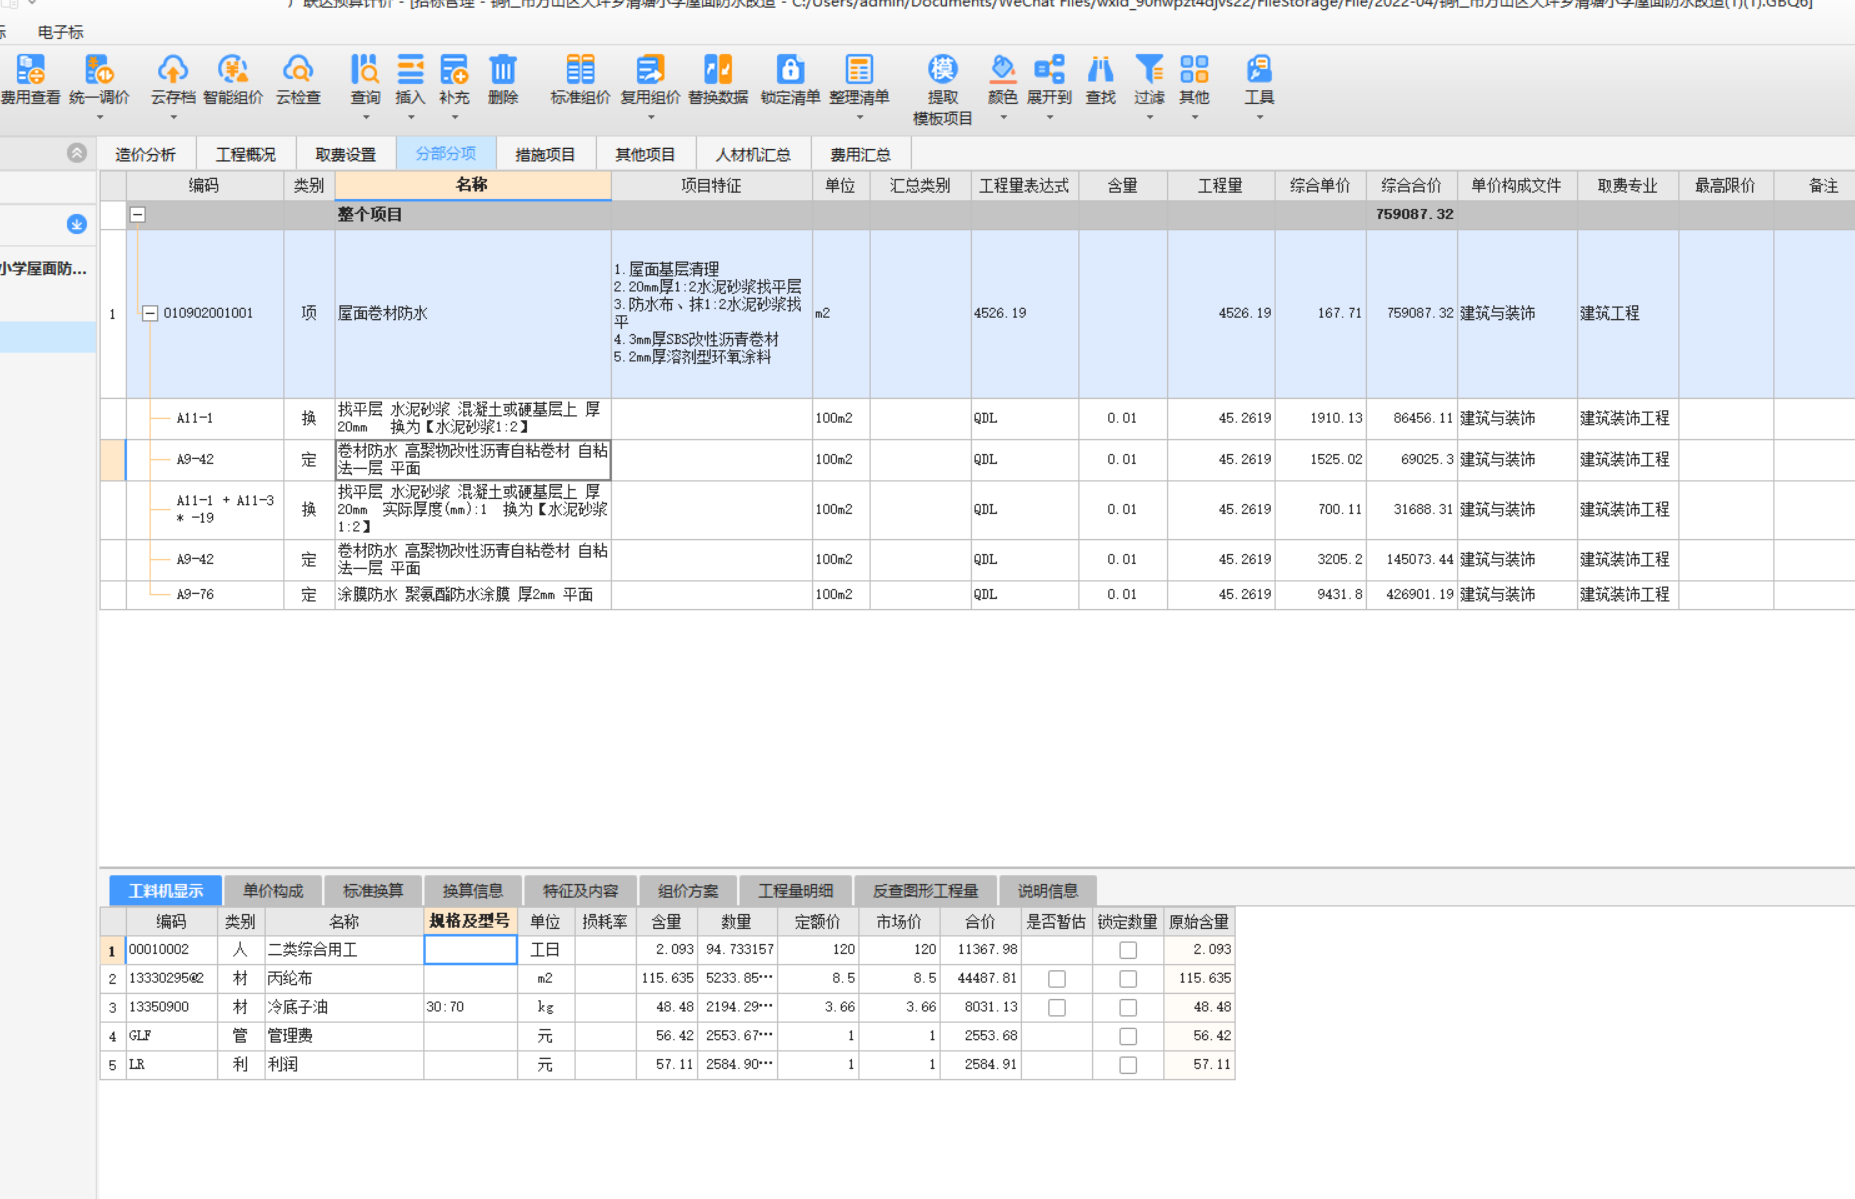Image resolution: width=1855 pixels, height=1199 pixels.
Task: Open the 查找 find tool
Action: [x=1100, y=80]
